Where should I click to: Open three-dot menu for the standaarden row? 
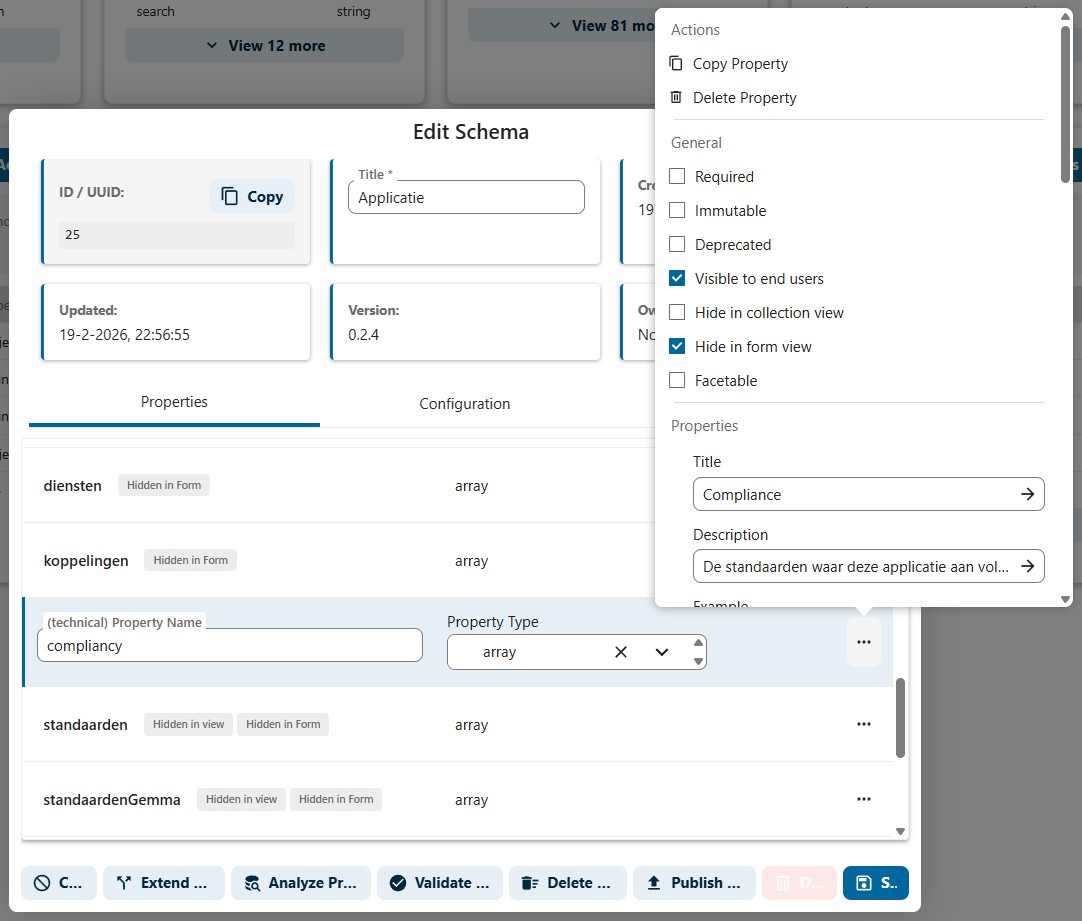864,725
